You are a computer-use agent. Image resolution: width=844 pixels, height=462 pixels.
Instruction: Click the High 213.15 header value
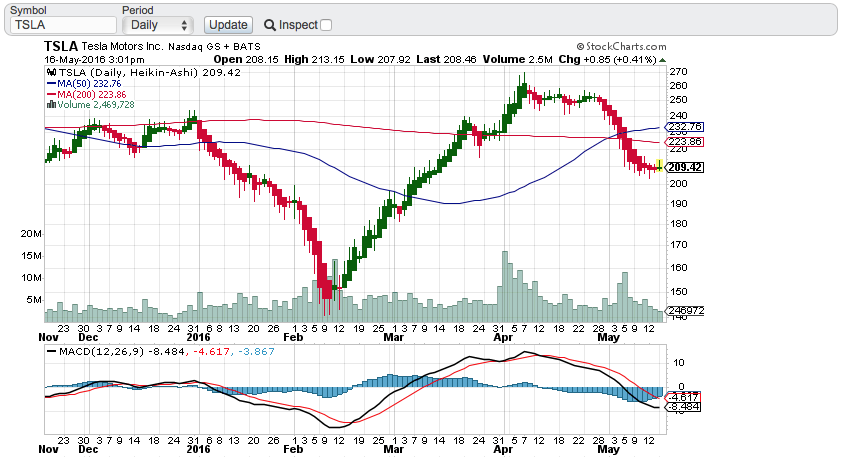314,59
